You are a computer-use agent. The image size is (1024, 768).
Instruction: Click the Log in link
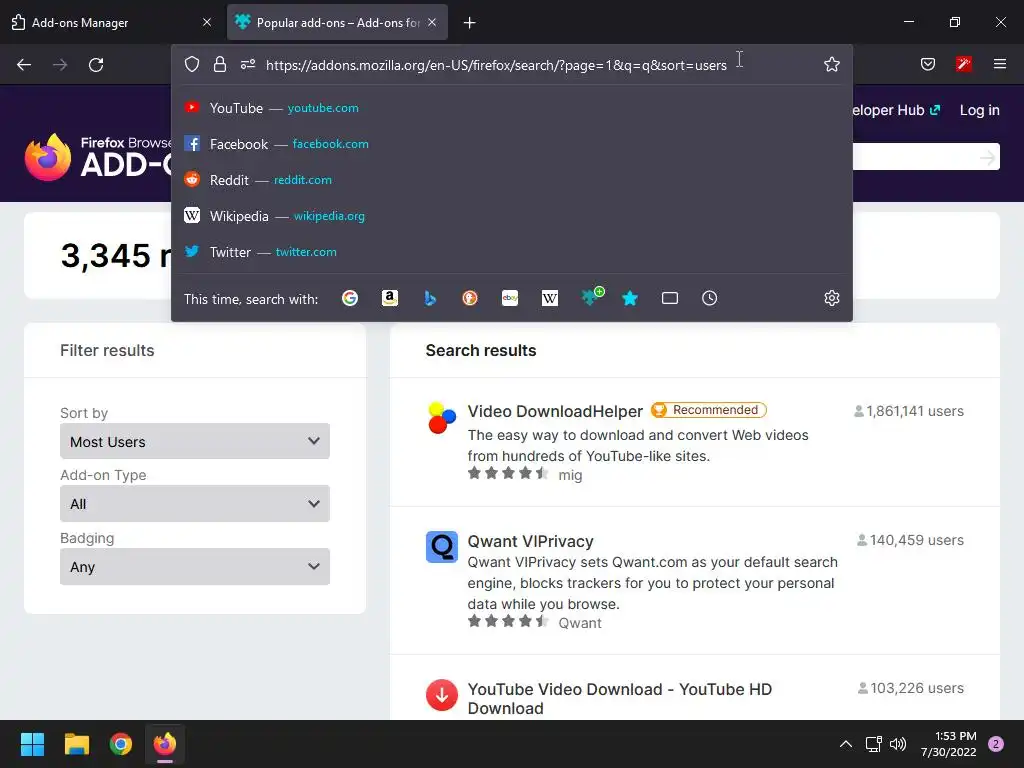[980, 110]
